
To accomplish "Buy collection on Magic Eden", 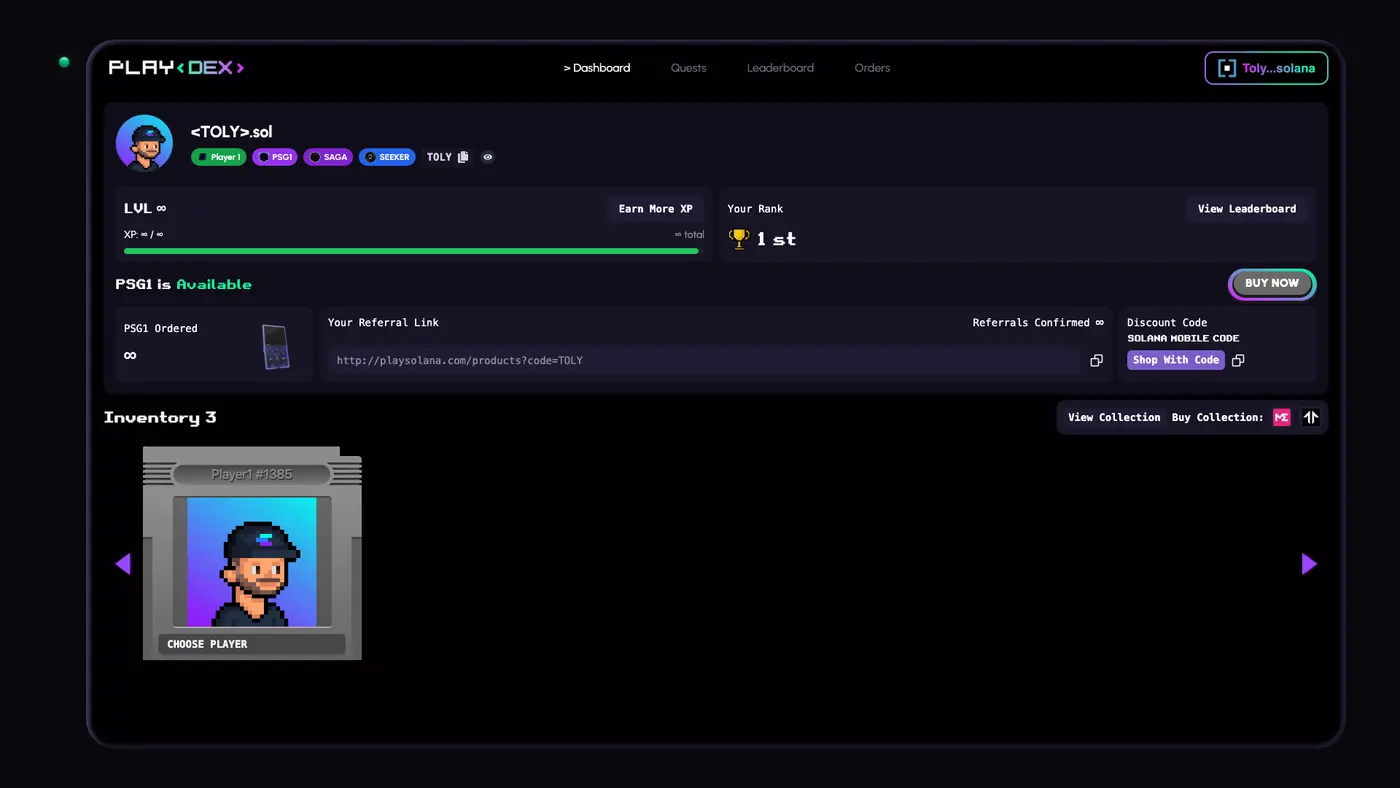I will [x=1282, y=417].
